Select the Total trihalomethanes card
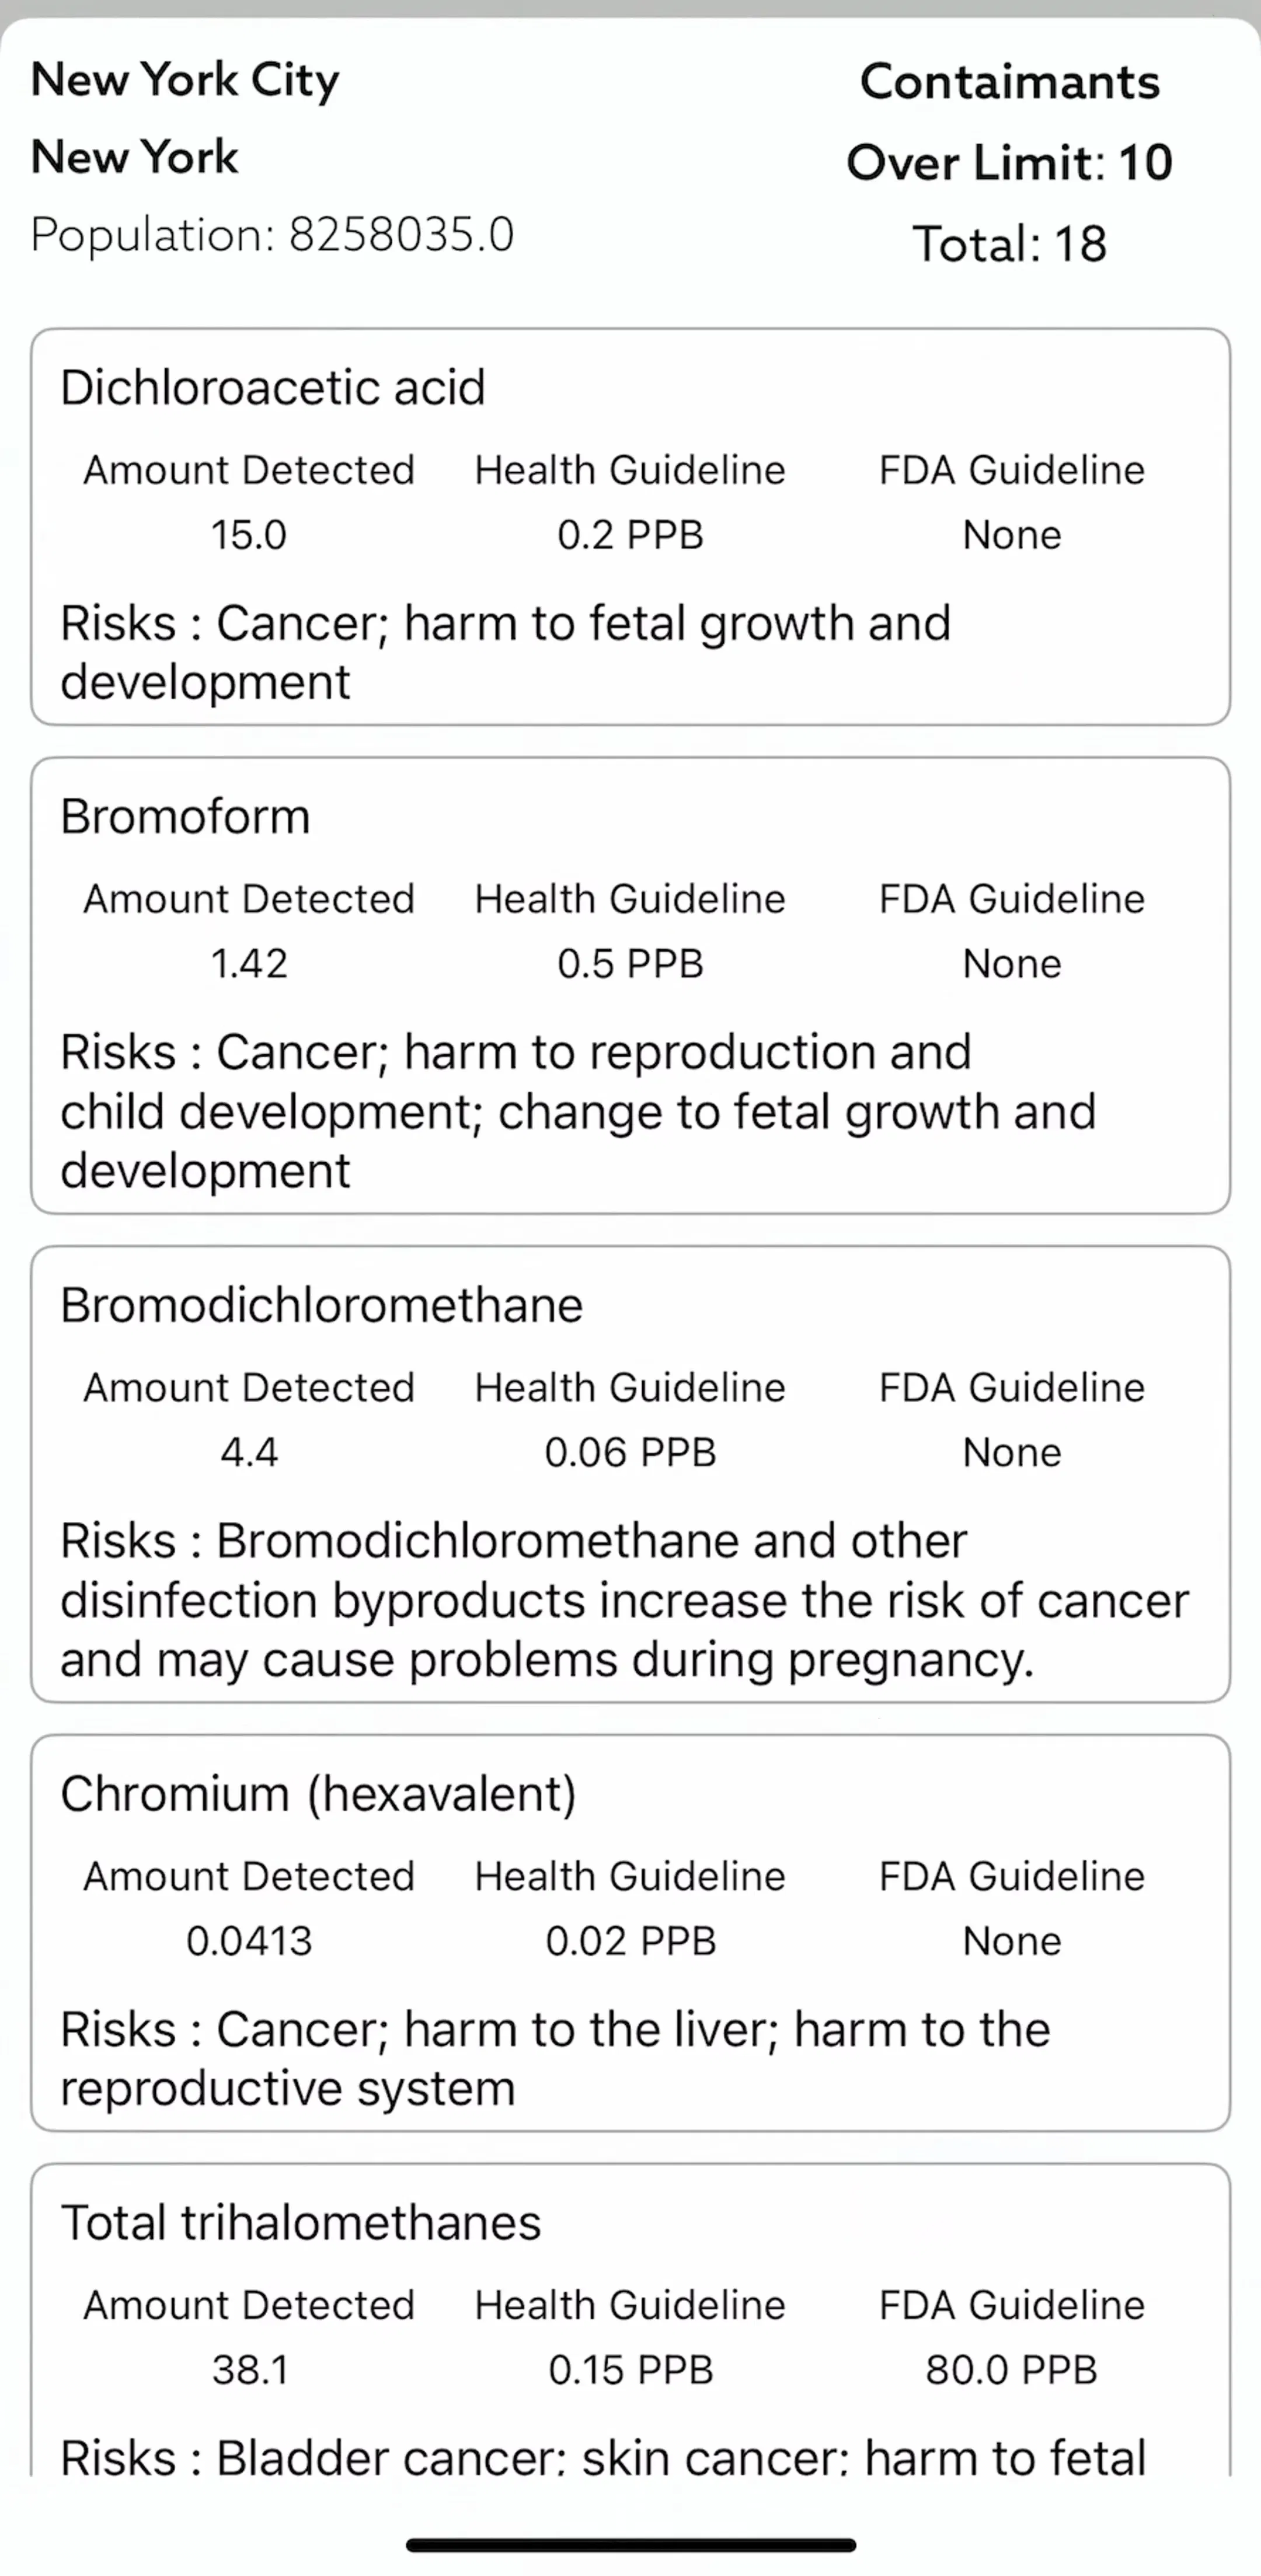Viewport: 1261px width, 2576px height. click(630, 2320)
